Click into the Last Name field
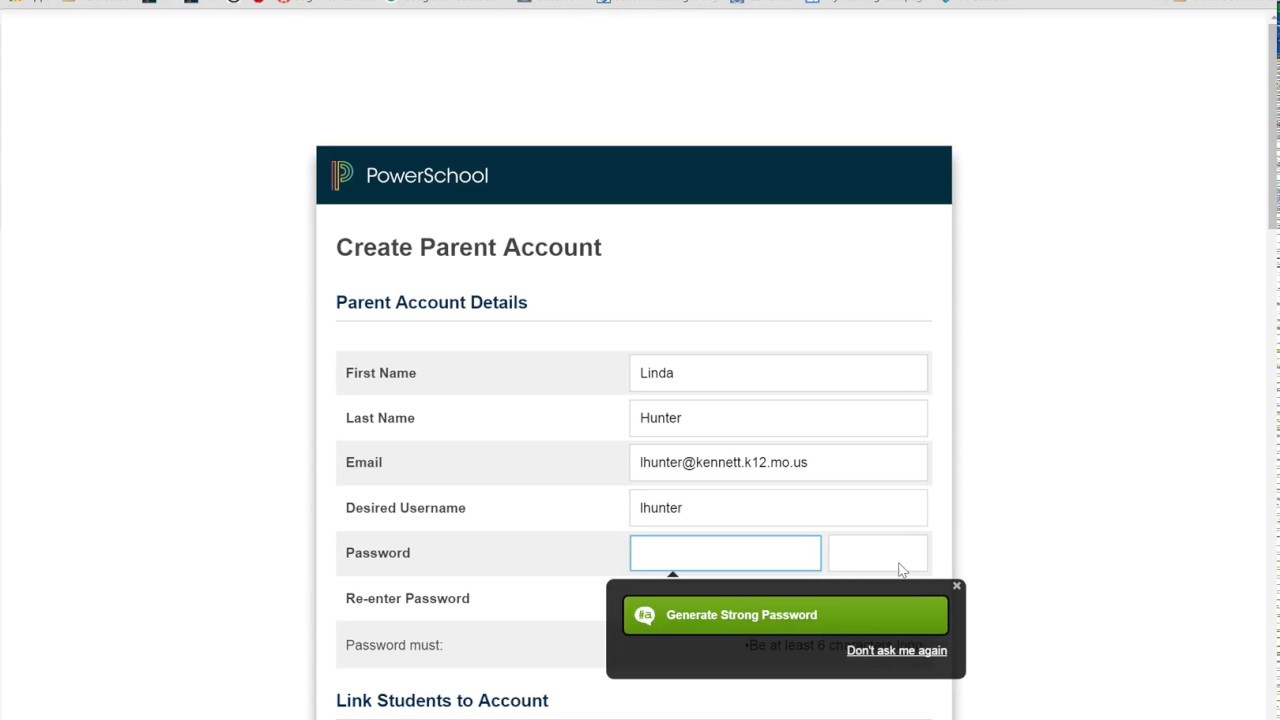This screenshot has height=720, width=1280. click(x=778, y=418)
